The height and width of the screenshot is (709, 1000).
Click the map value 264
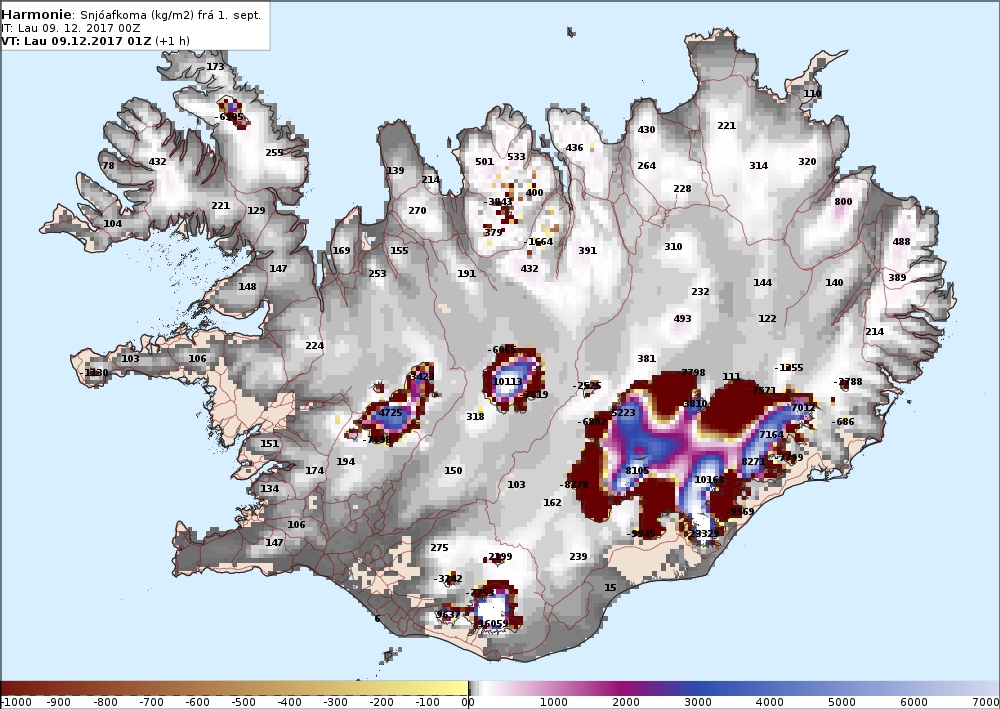pyautogui.click(x=647, y=165)
